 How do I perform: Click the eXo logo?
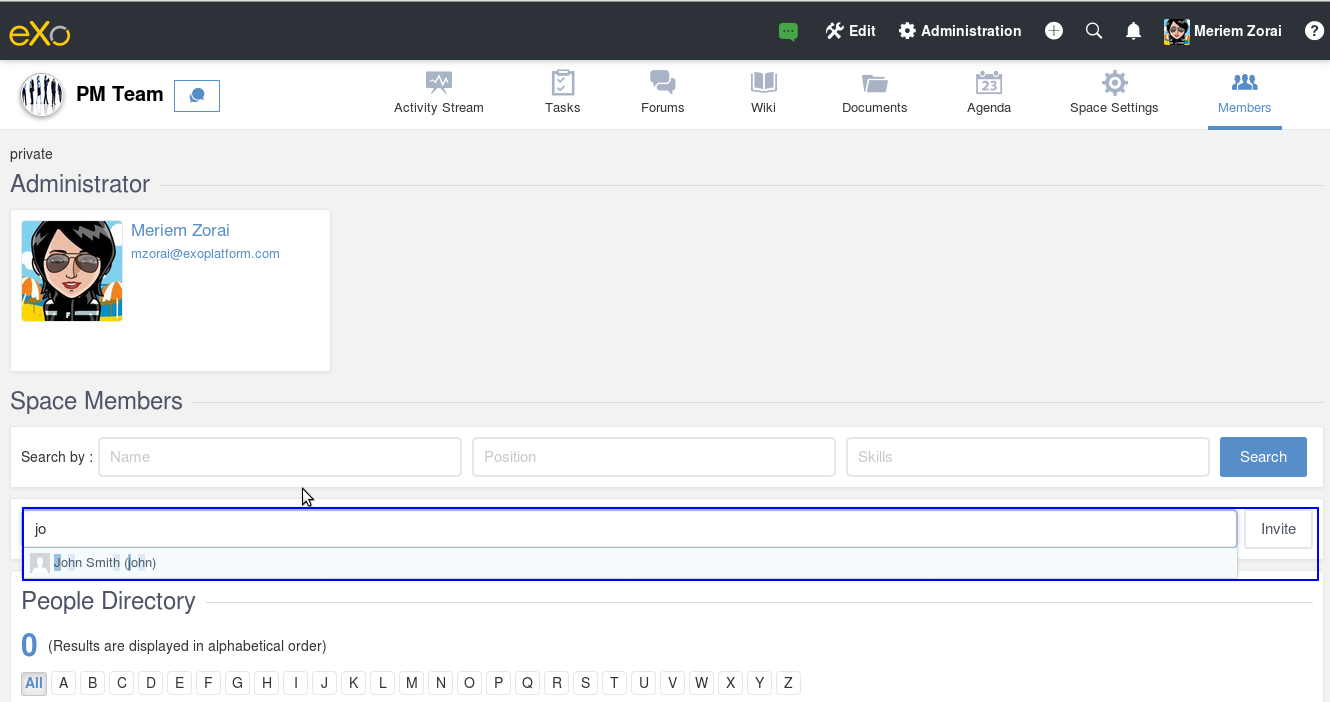tap(40, 33)
